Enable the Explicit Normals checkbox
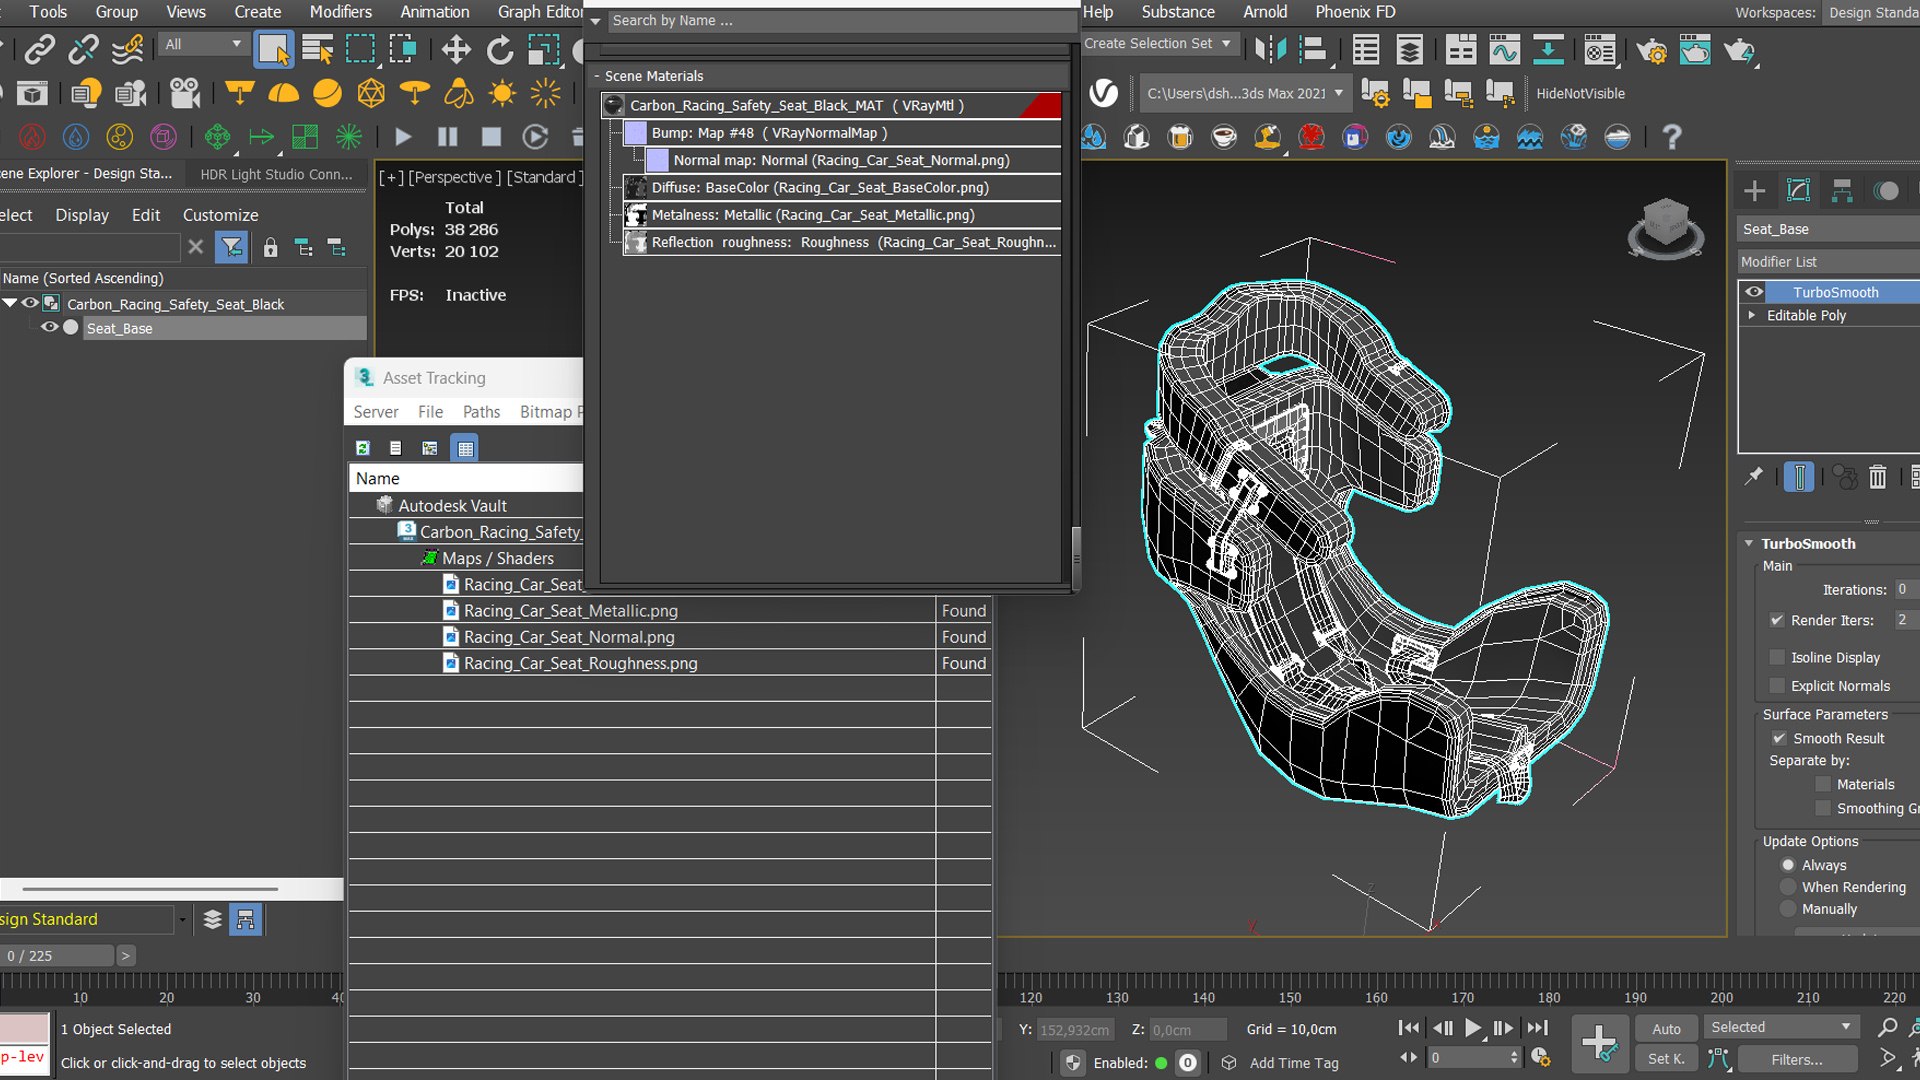The height and width of the screenshot is (1080, 1920). [1777, 686]
